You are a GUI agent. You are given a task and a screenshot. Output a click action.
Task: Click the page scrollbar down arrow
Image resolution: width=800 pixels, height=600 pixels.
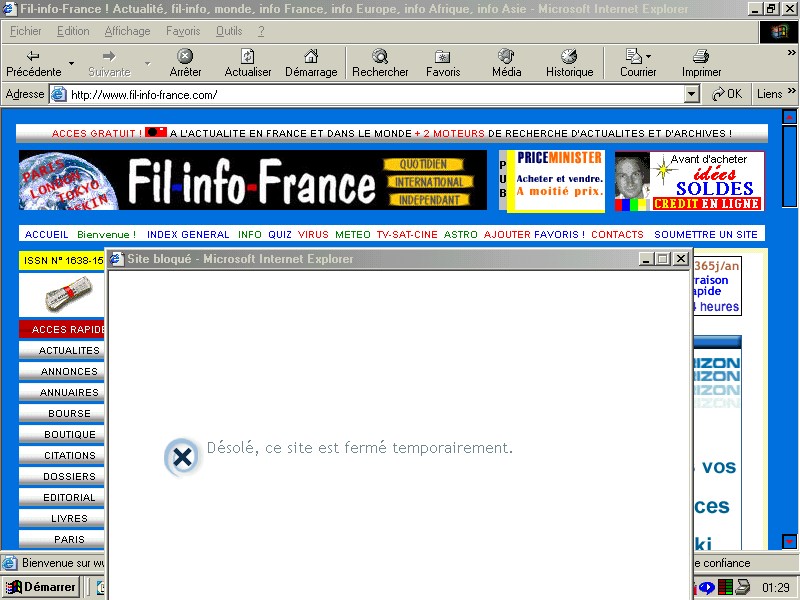(789, 541)
